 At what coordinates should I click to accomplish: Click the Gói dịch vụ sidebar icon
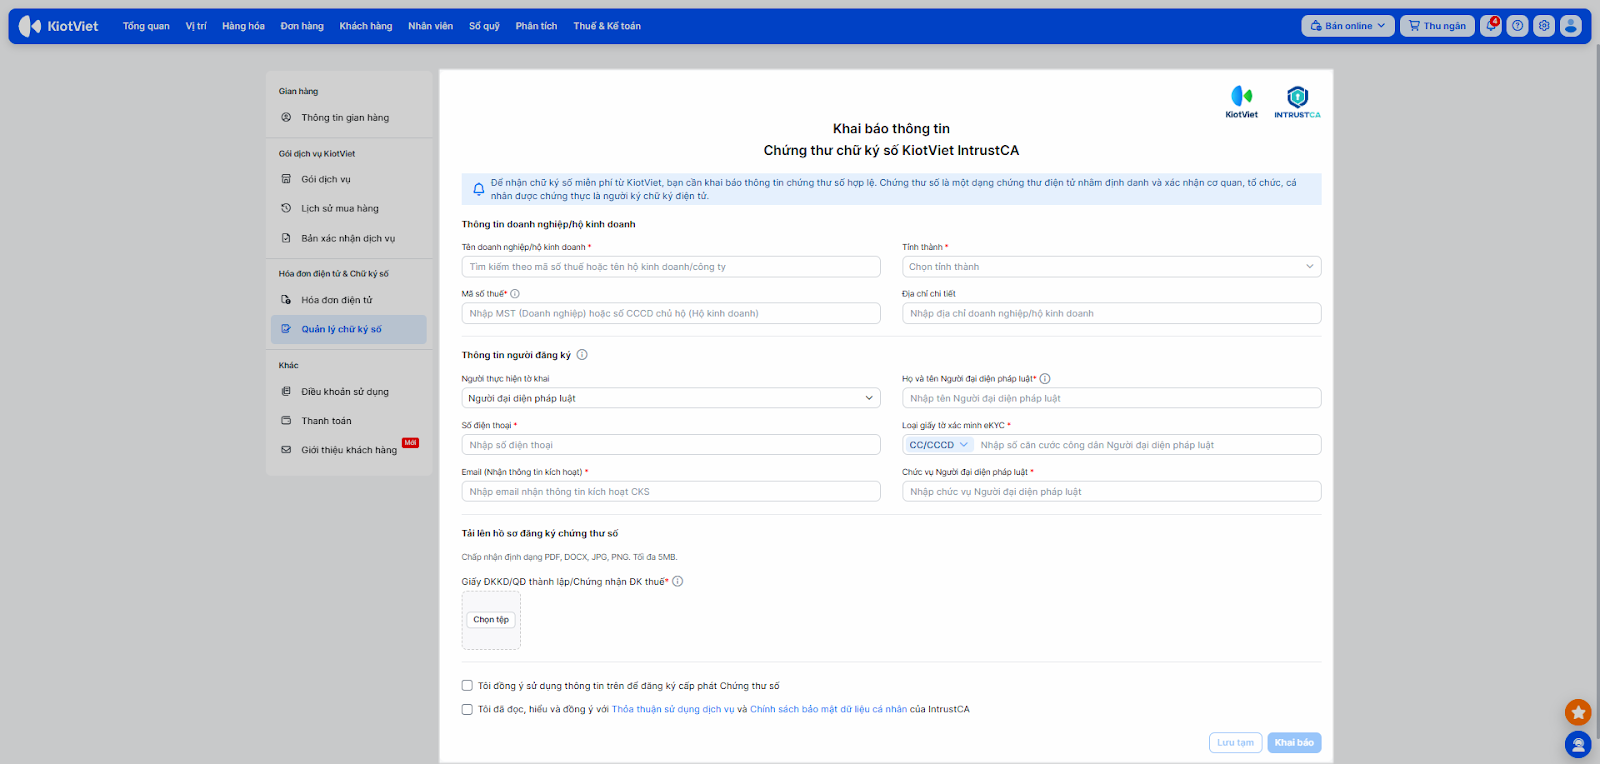tap(286, 179)
